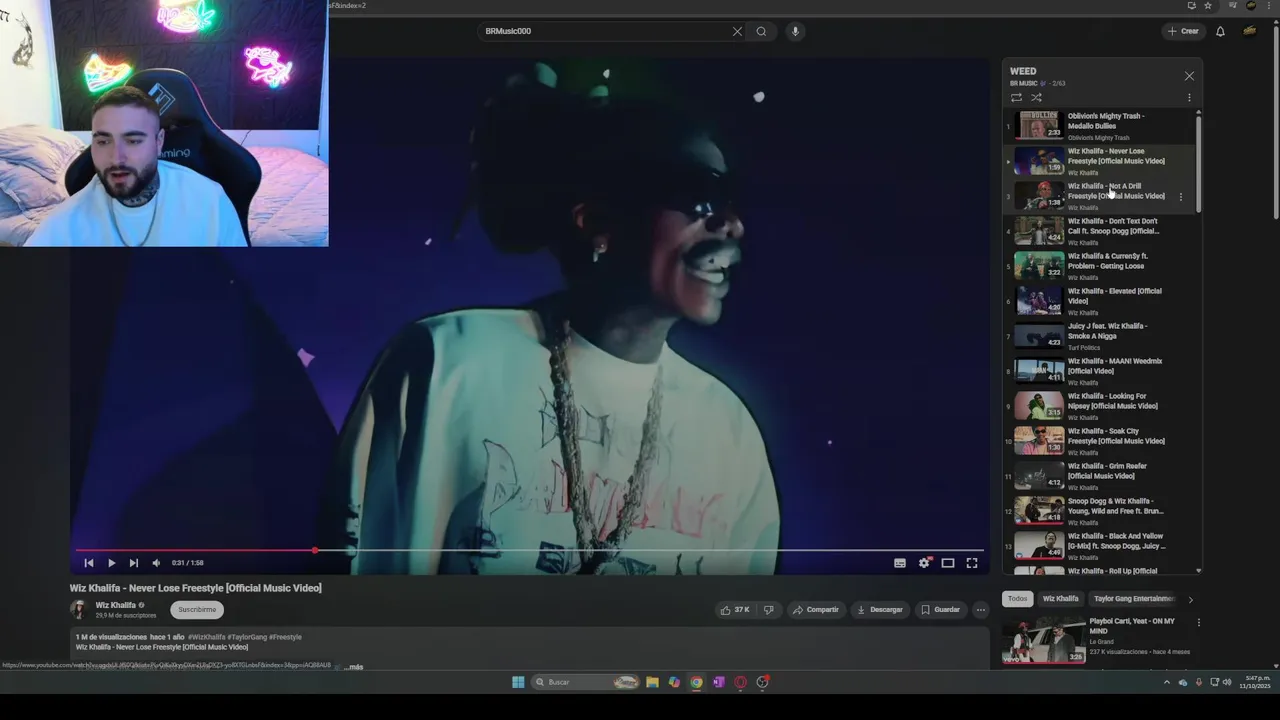Play Don't Text Don't Call ft. Snoop Dogg
Image resolution: width=1280 pixels, height=720 pixels.
(x=1099, y=231)
